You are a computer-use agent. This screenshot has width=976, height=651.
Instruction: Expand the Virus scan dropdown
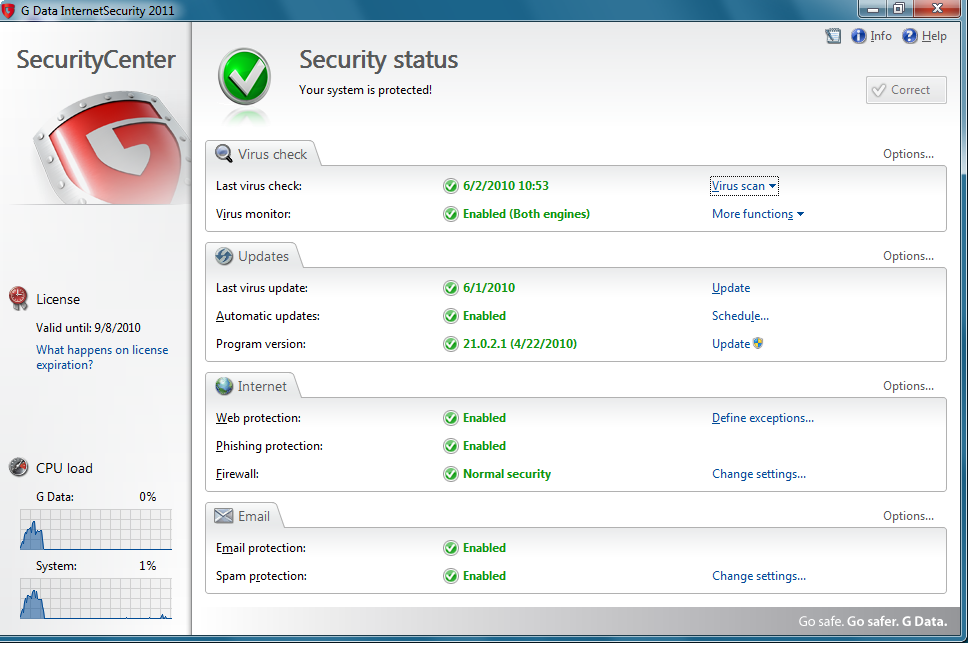click(744, 186)
